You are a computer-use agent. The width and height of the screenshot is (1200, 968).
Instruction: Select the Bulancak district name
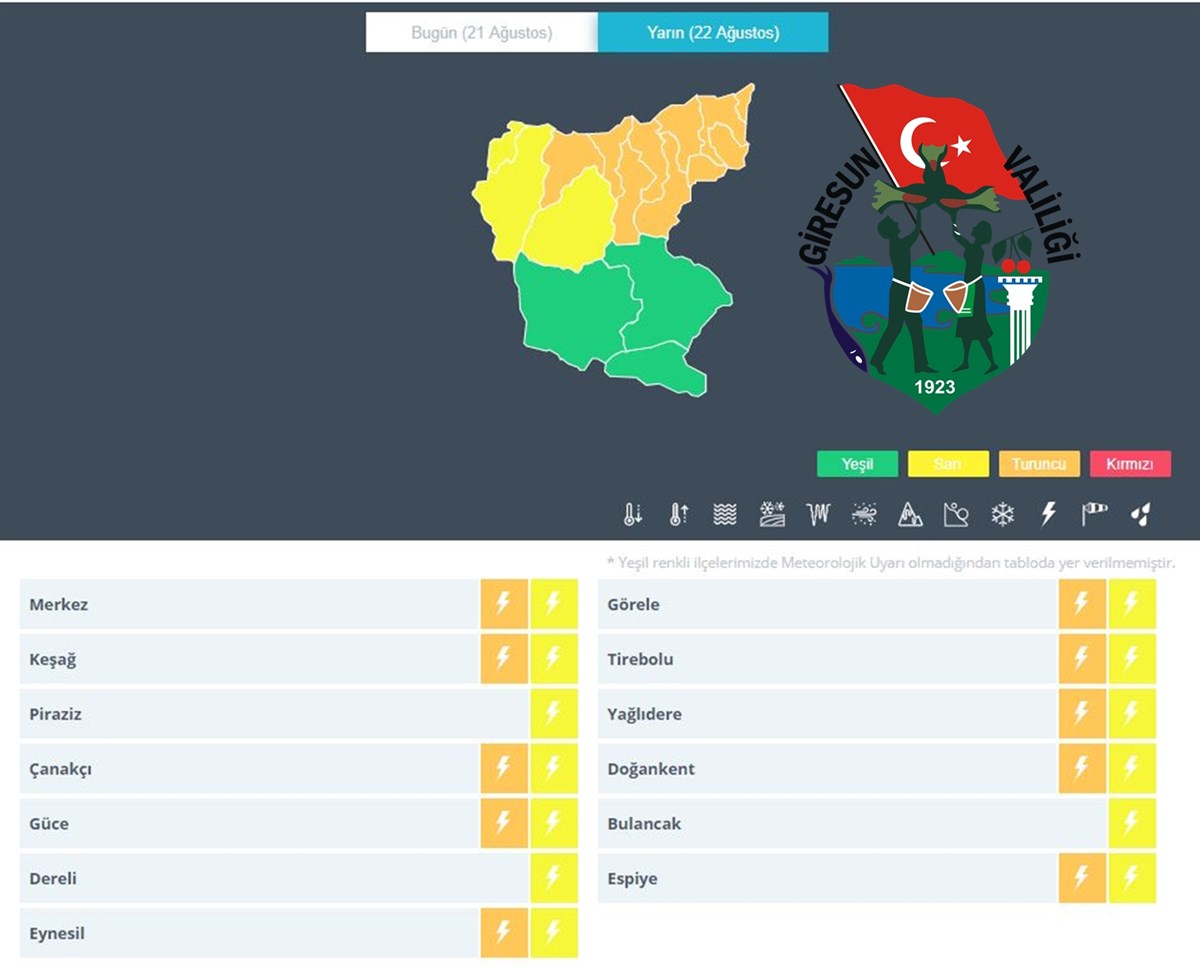[x=645, y=825]
